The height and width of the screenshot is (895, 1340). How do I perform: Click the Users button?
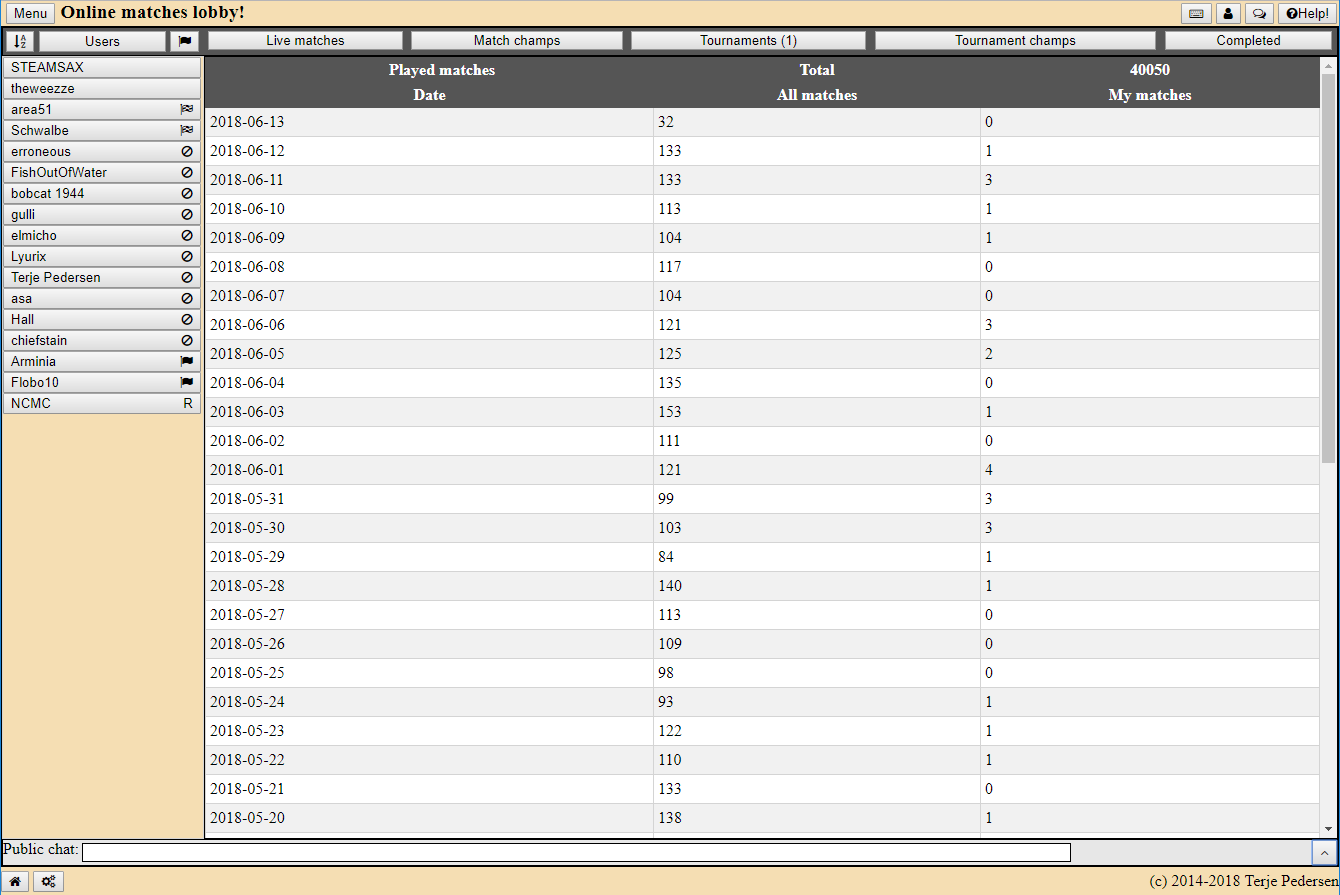coord(102,41)
